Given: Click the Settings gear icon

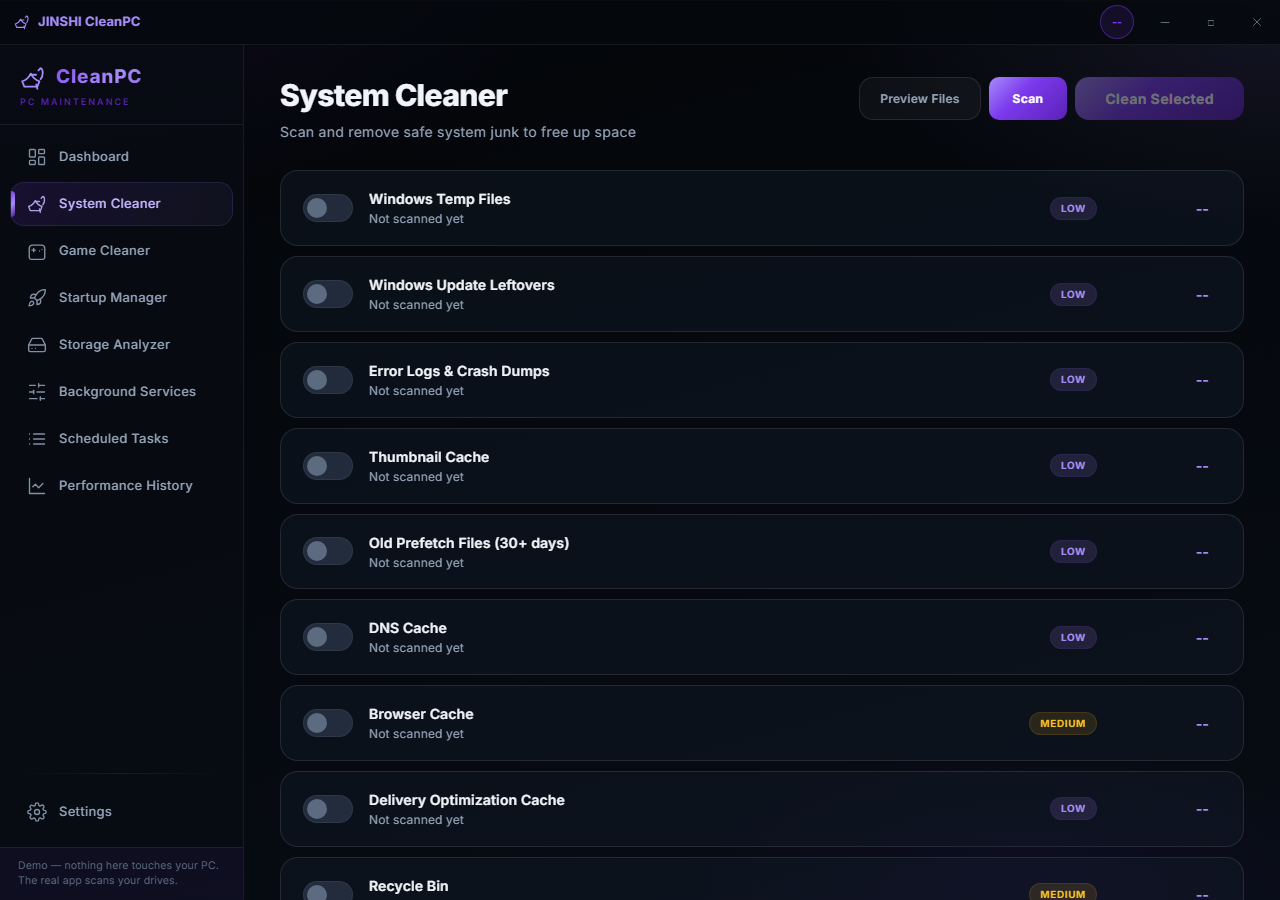Looking at the screenshot, I should click(x=37, y=812).
